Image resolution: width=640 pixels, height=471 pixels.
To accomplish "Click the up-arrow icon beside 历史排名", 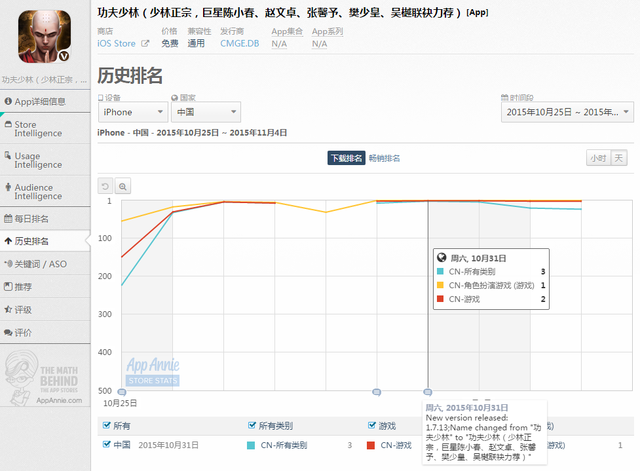I will pyautogui.click(x=8, y=241).
